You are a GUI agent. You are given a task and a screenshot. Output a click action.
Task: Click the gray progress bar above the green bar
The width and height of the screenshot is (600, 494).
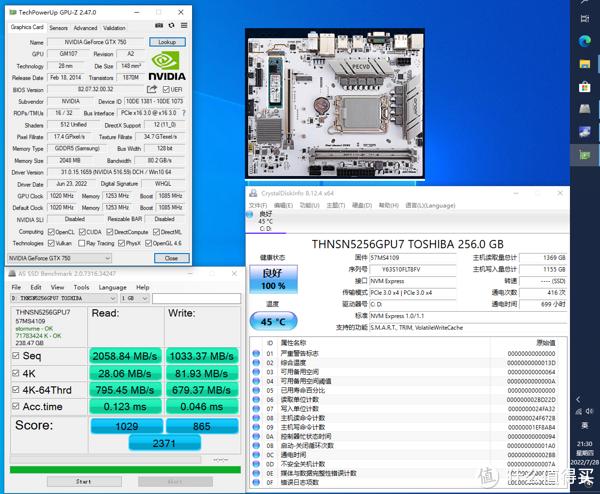click(105, 458)
